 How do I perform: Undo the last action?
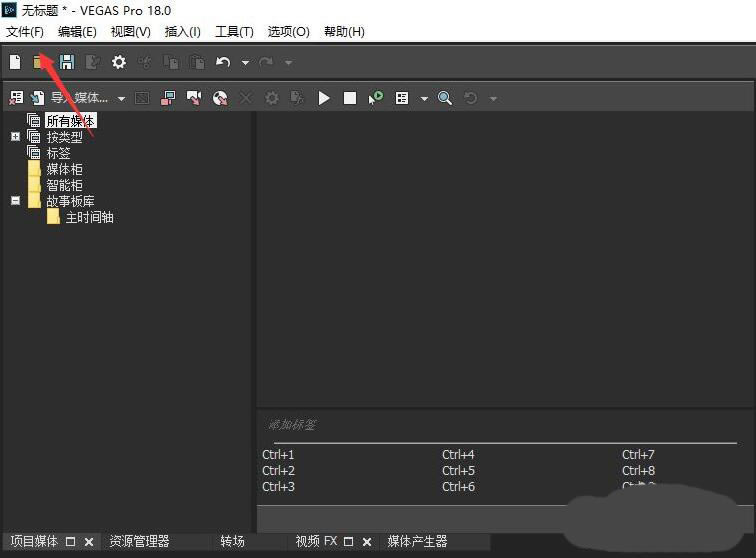point(223,62)
